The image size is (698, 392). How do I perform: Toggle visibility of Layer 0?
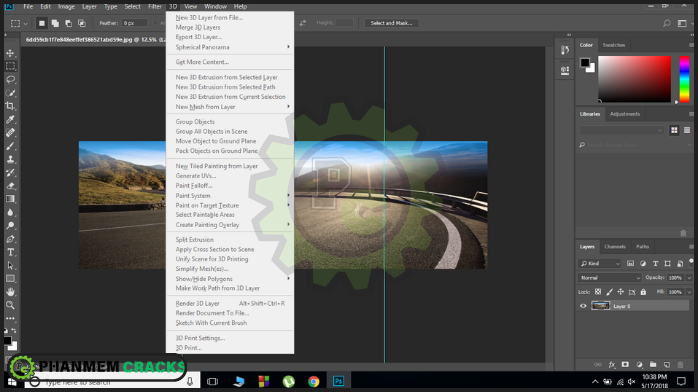pos(583,306)
